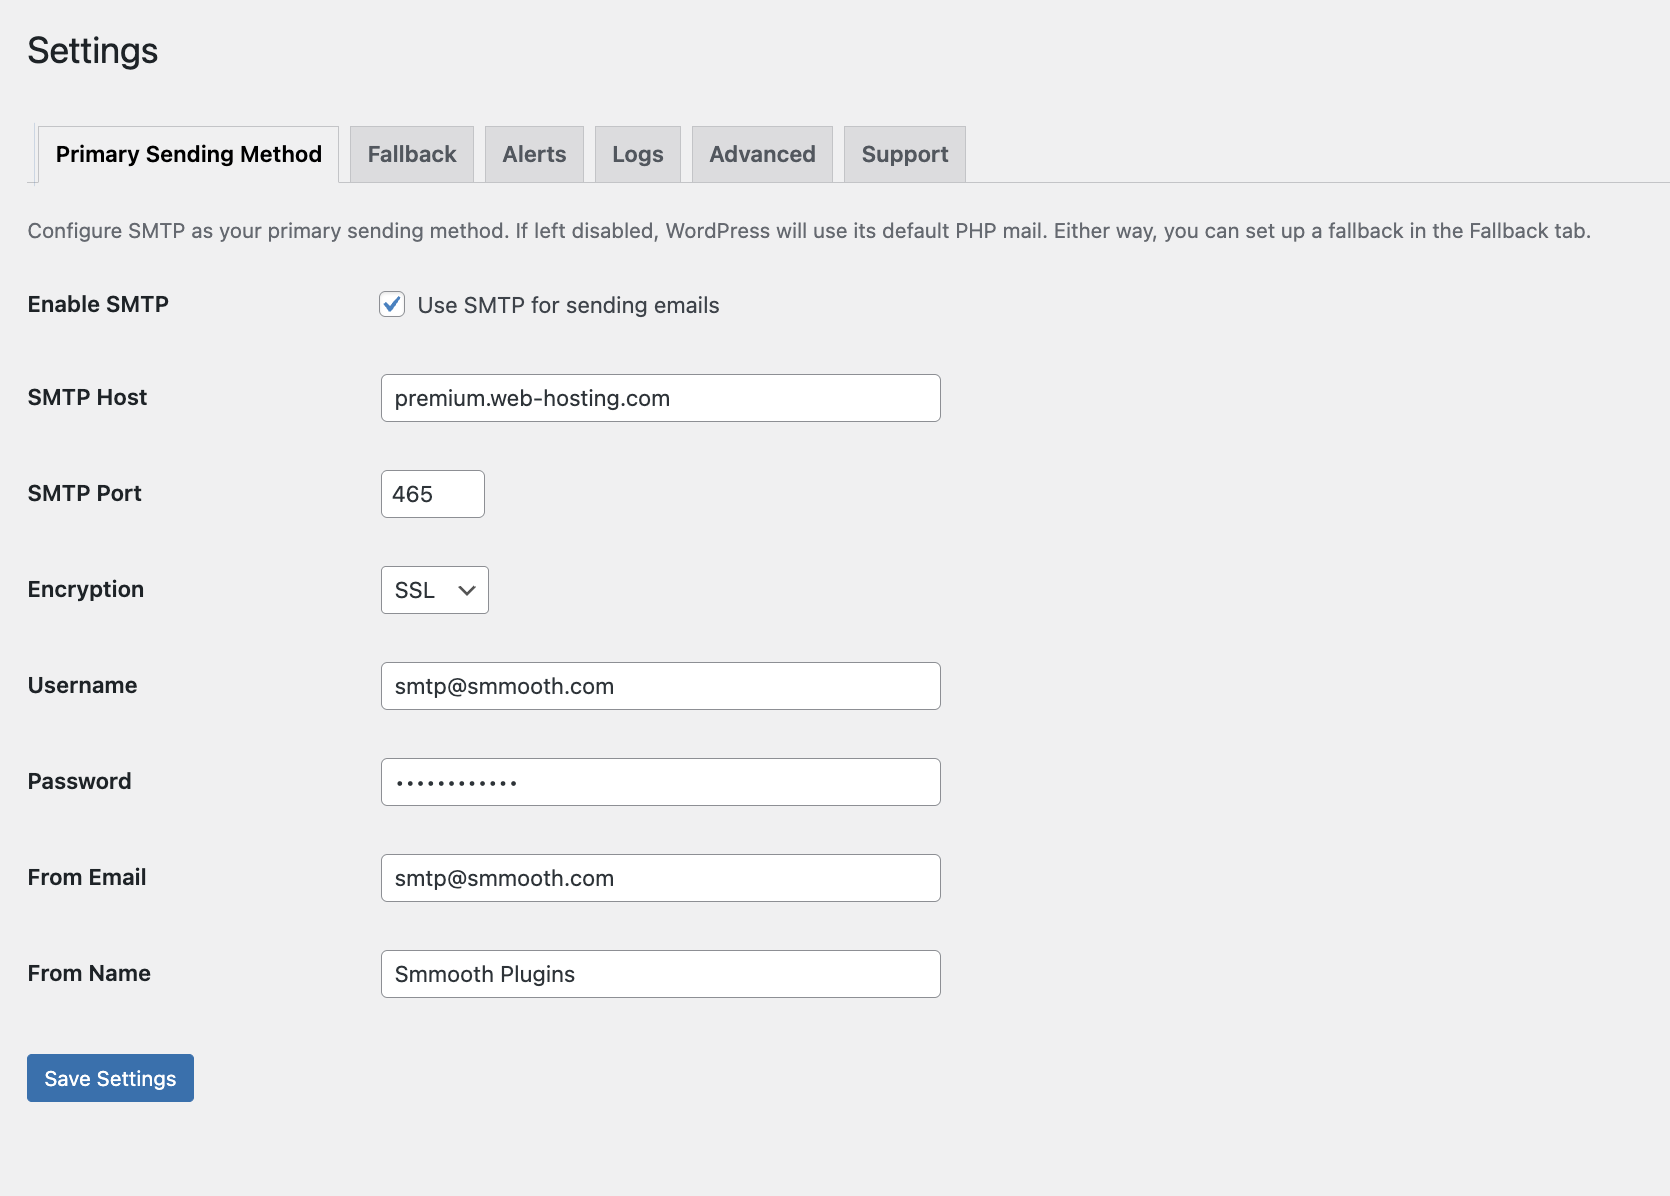
Task: Click the 'Use SMTP for sending emails' label
Action: (x=568, y=305)
